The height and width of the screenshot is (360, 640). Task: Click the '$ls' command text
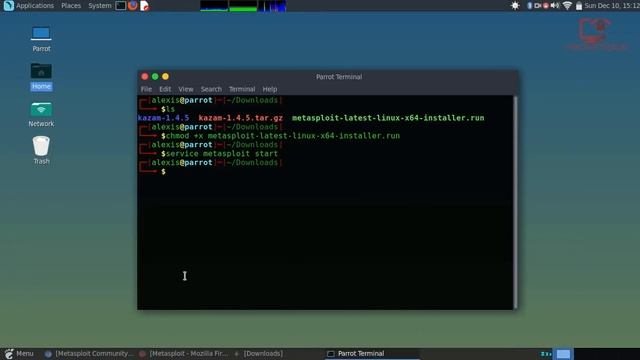point(168,109)
